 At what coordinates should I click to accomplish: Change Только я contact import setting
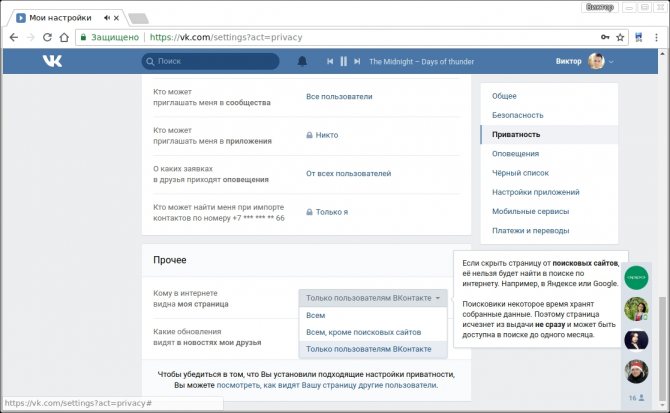(x=327, y=212)
